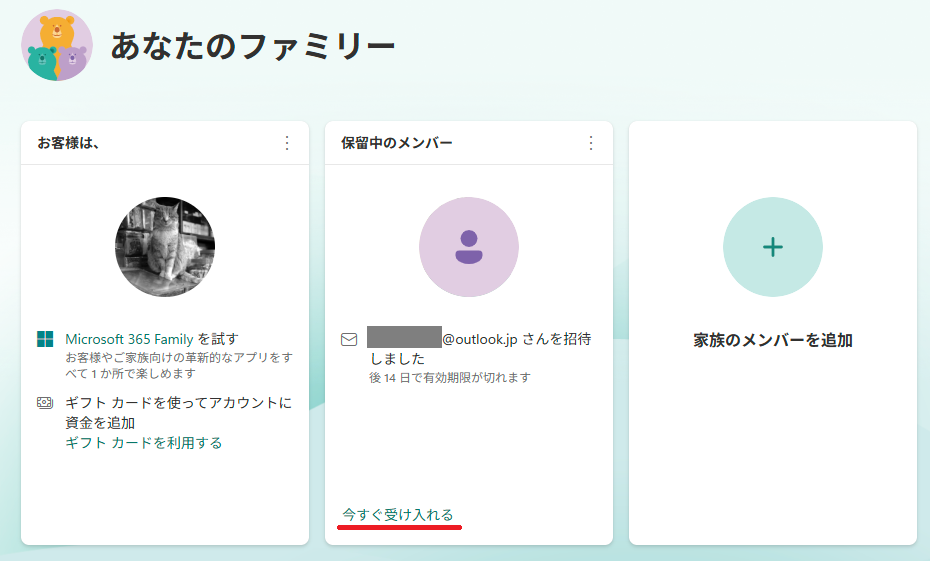Click the family bears logo icon

pos(57,45)
